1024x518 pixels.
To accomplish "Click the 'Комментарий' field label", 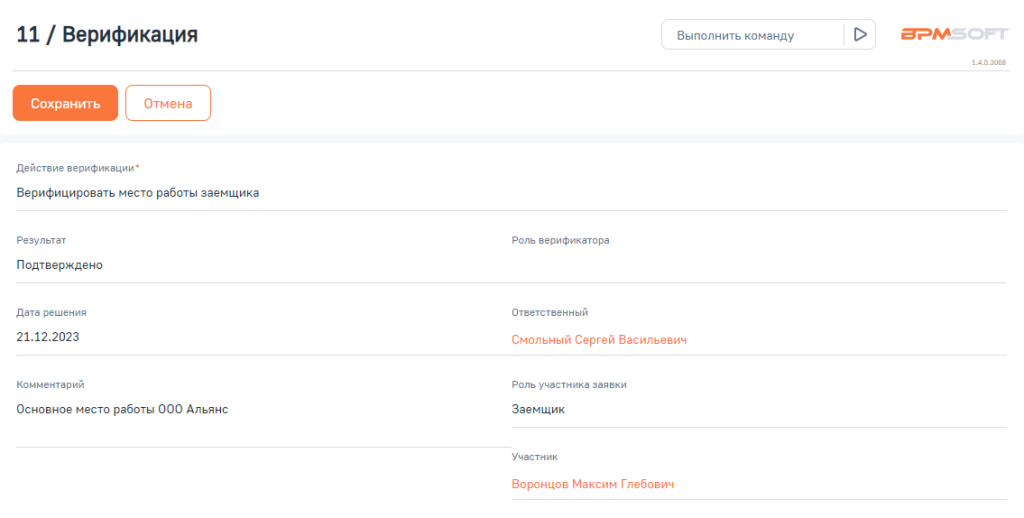I will [50, 384].
